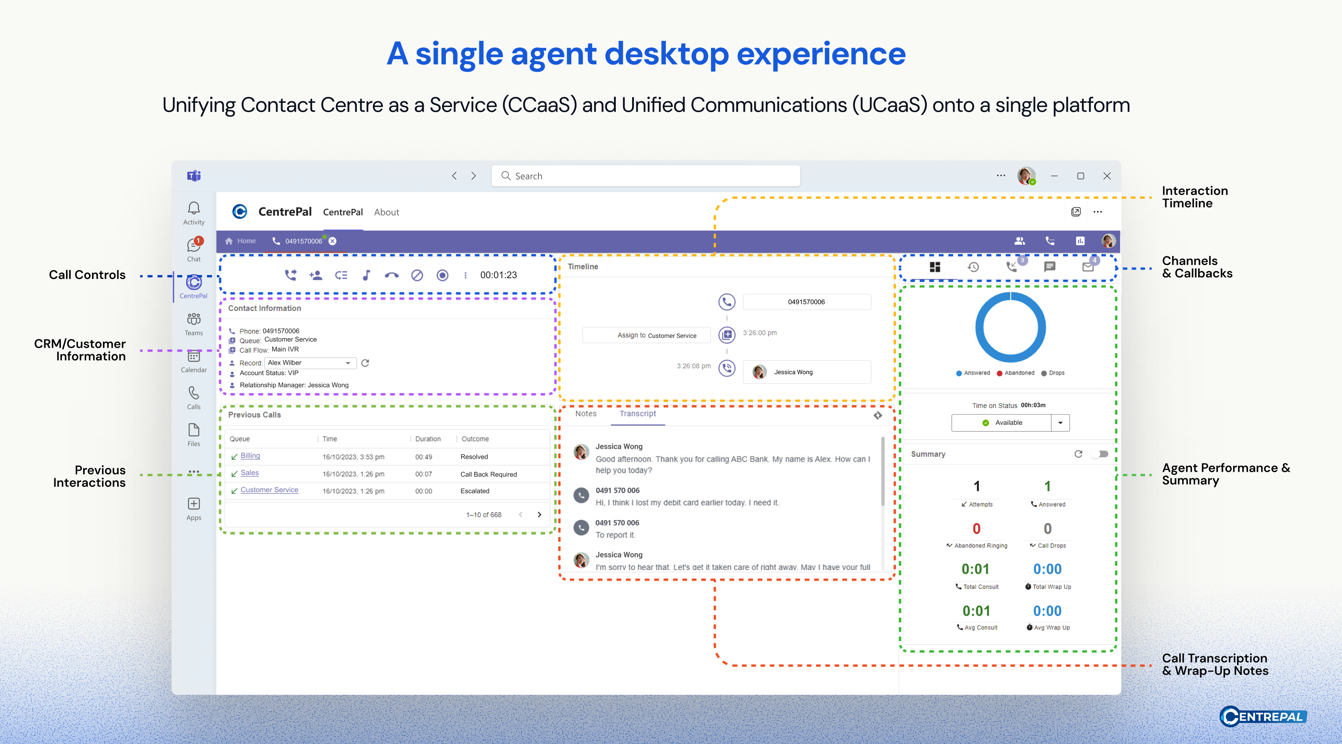Click the Available status button
Viewport: 1342px width, 744px height.
pos(1002,423)
